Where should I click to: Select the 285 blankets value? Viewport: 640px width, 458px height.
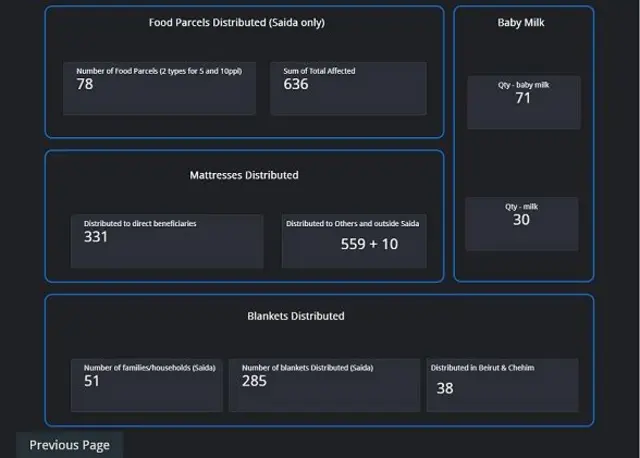254,381
